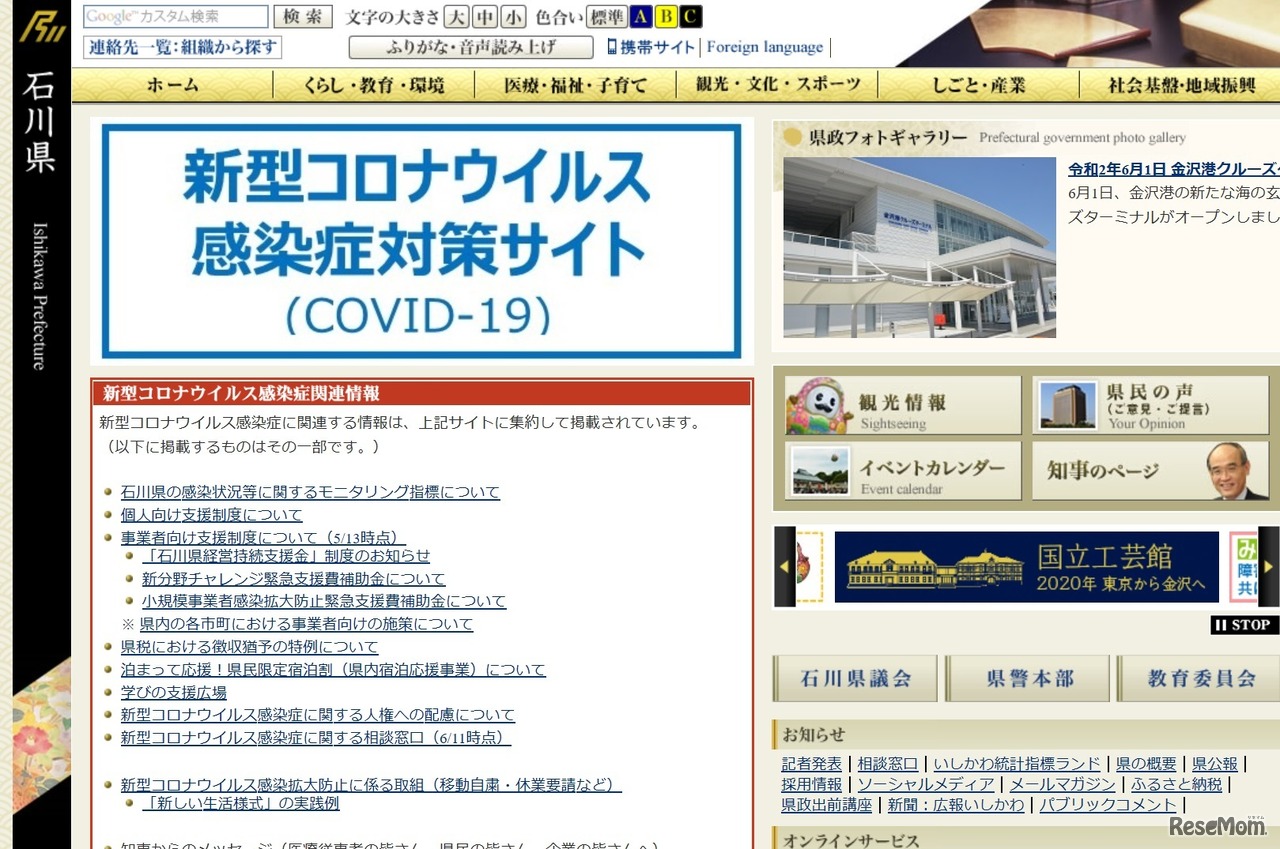Open 新分野チャレンジ緊急支援費補助金 link
Image resolution: width=1280 pixels, height=849 pixels.
tap(293, 579)
